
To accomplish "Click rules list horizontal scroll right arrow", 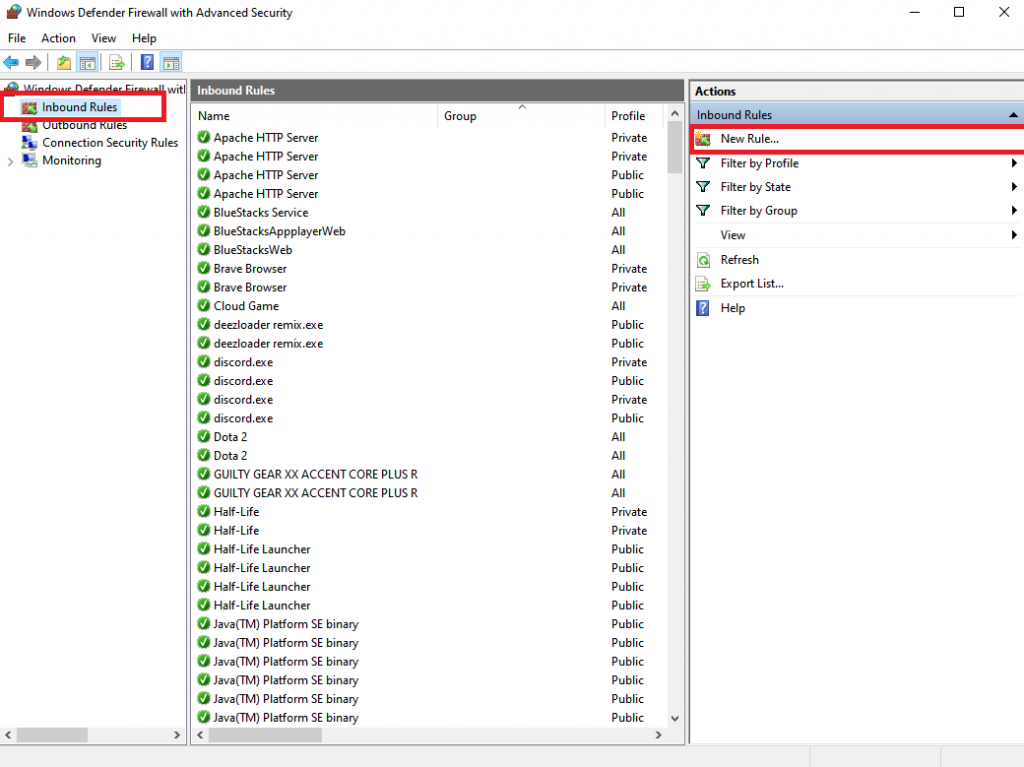I will coord(658,735).
